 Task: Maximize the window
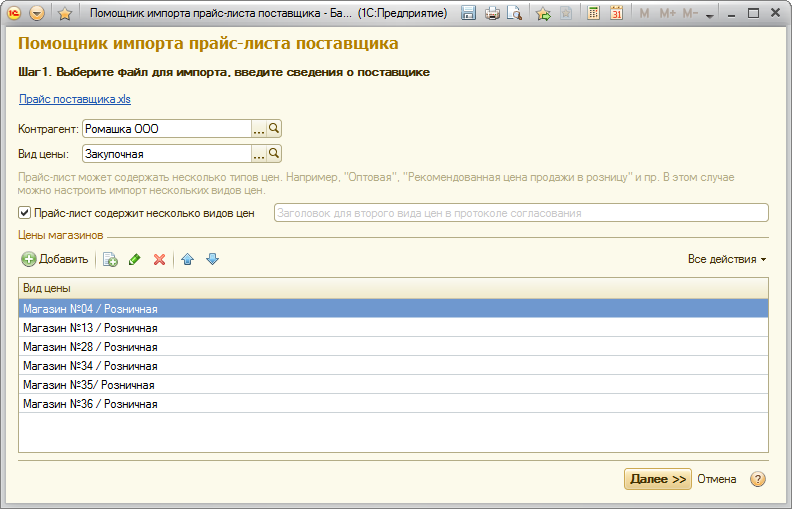[x=753, y=13]
